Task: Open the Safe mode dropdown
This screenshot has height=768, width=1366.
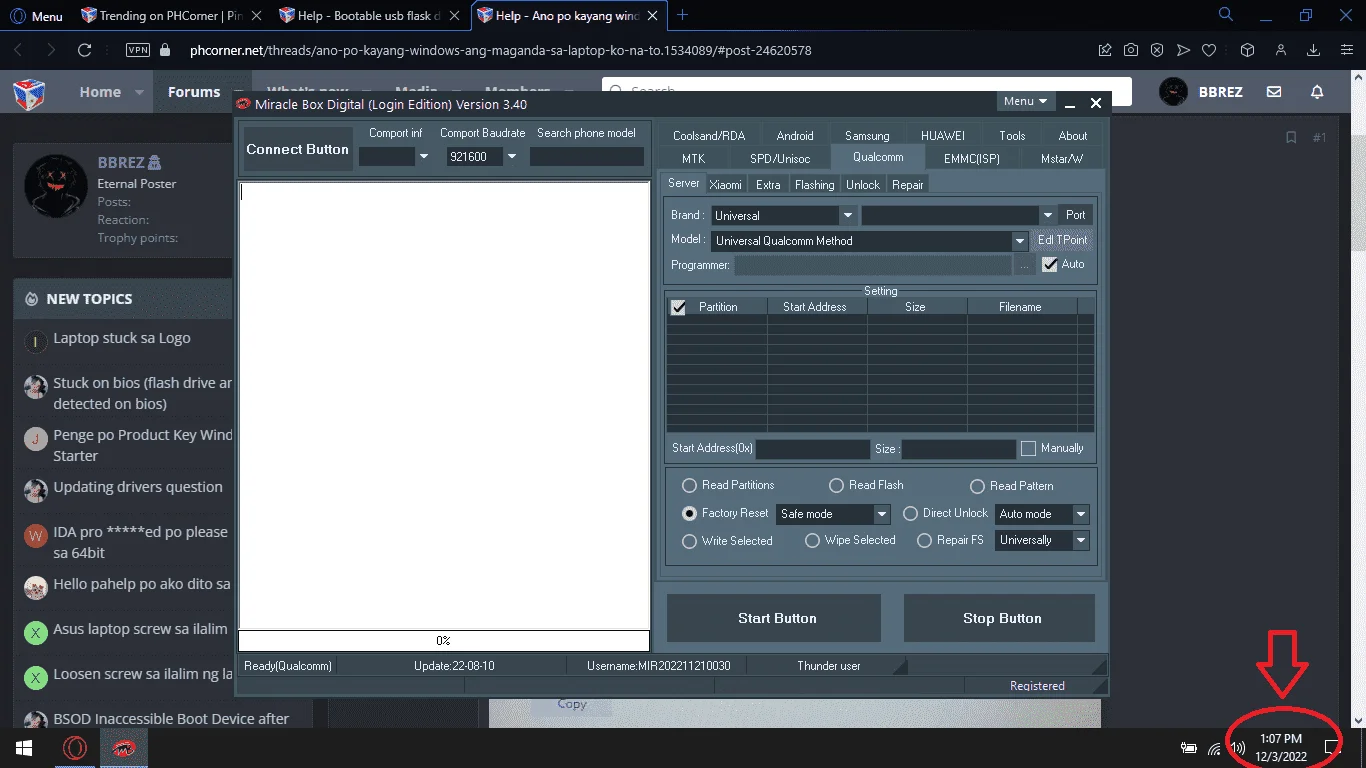Action: point(882,514)
